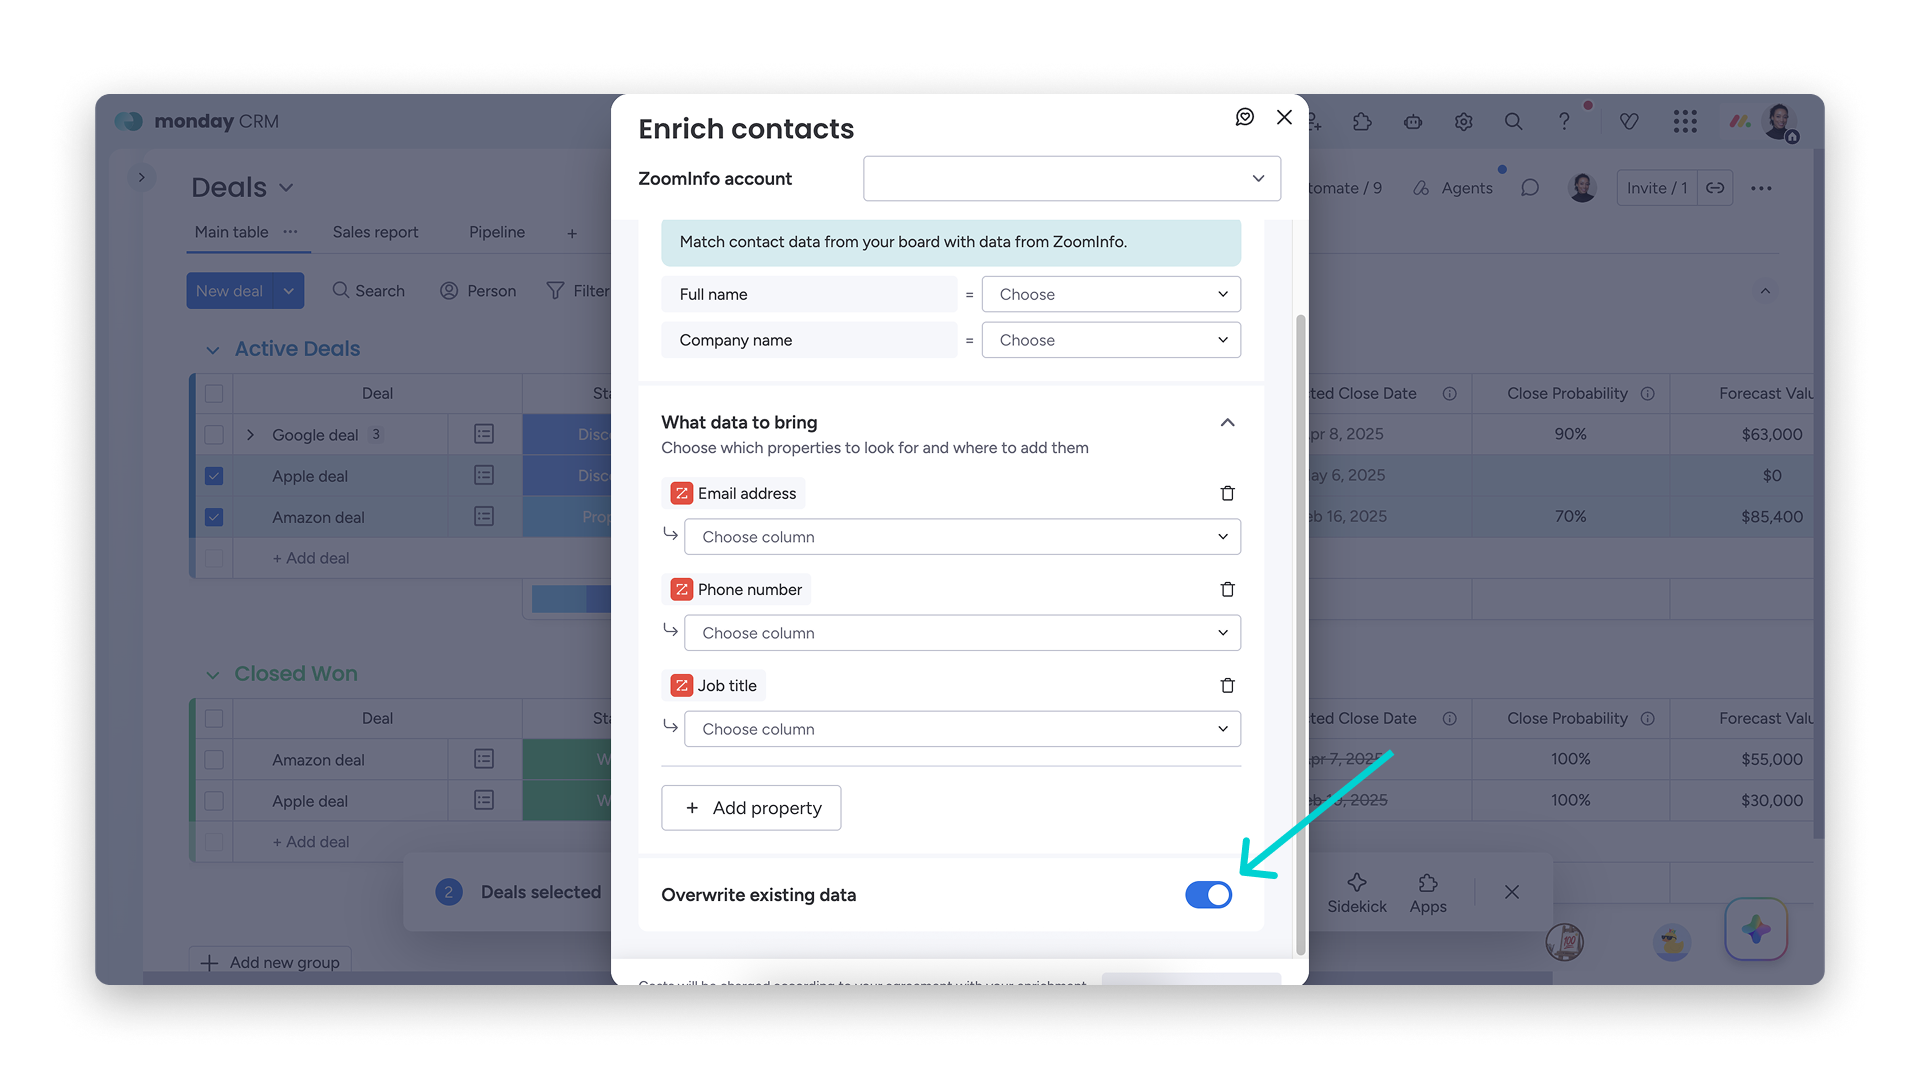Uncheck the Amazon deal in Active Deals
Viewport: 1920px width, 1080px height.
click(x=214, y=517)
